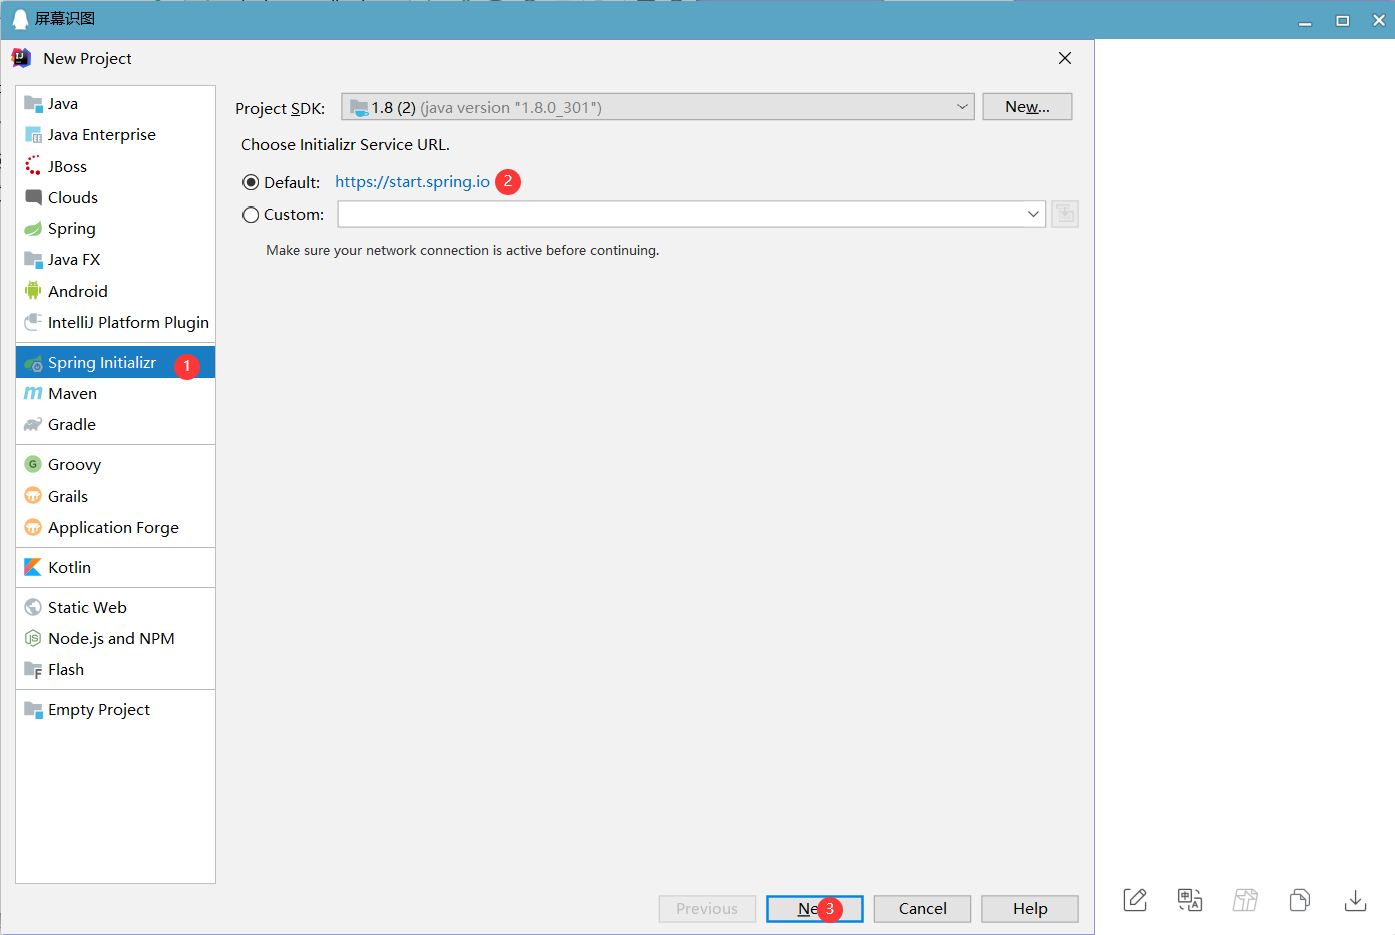Click the icon button beside Custom URL field
This screenshot has width=1395, height=935.
pyautogui.click(x=1065, y=214)
